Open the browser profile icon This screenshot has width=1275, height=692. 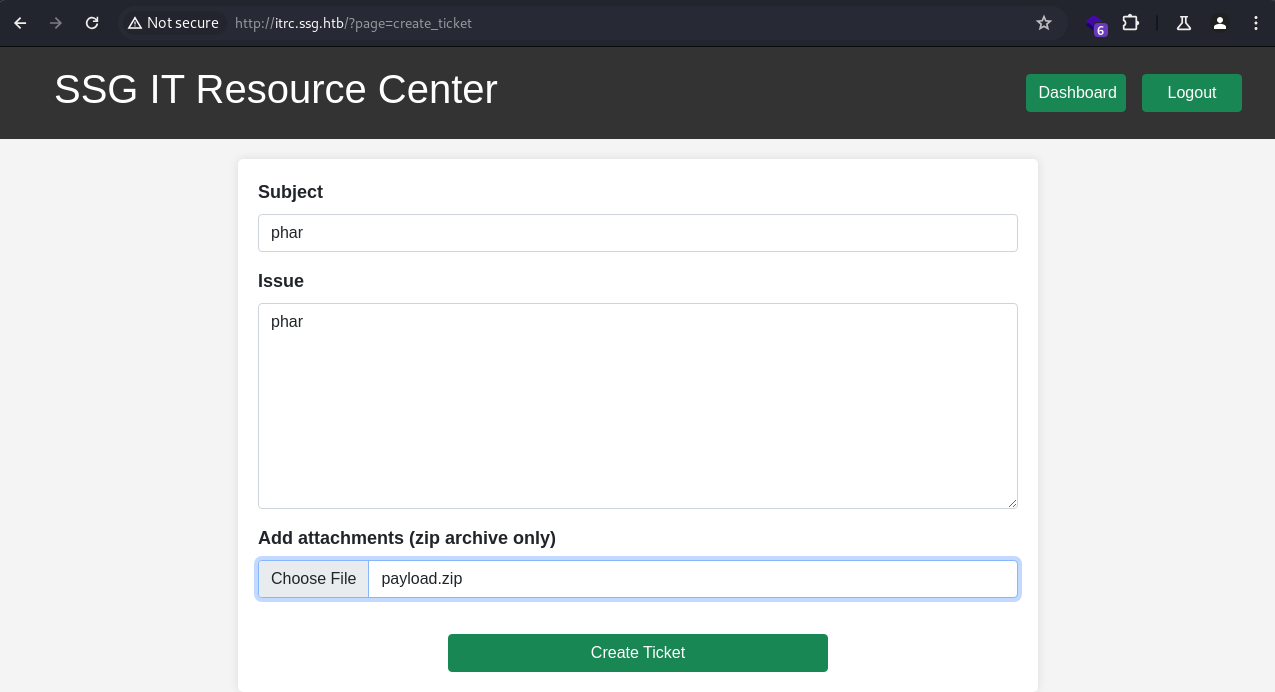pos(1220,23)
